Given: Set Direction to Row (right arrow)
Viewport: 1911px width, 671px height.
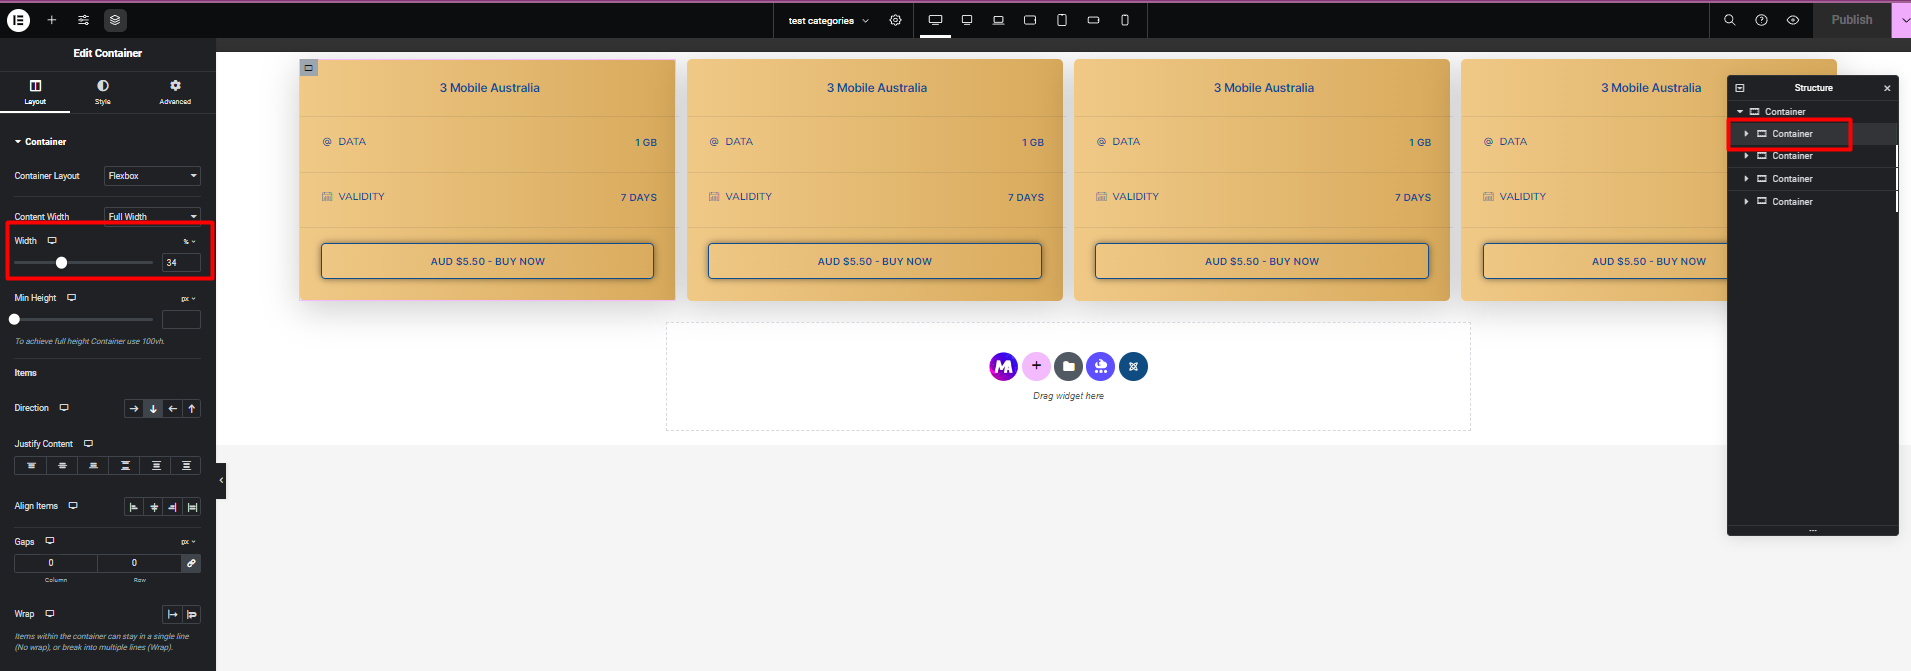Looking at the screenshot, I should [134, 408].
